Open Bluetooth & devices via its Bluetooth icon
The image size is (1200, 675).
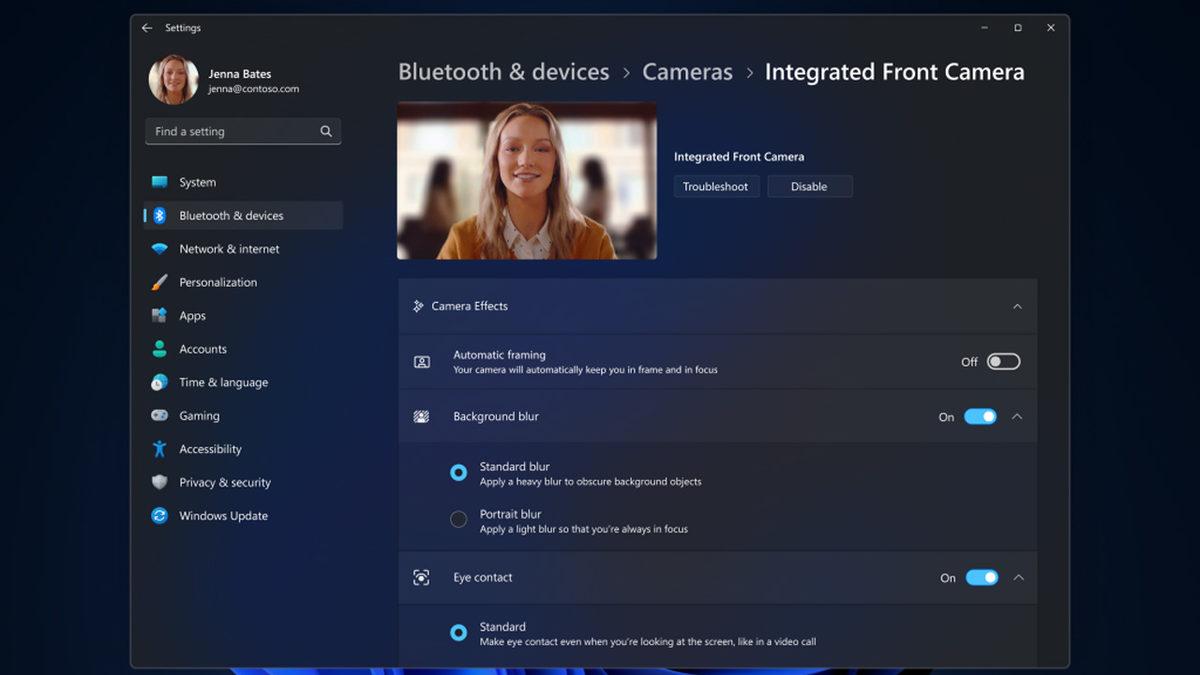pos(161,215)
